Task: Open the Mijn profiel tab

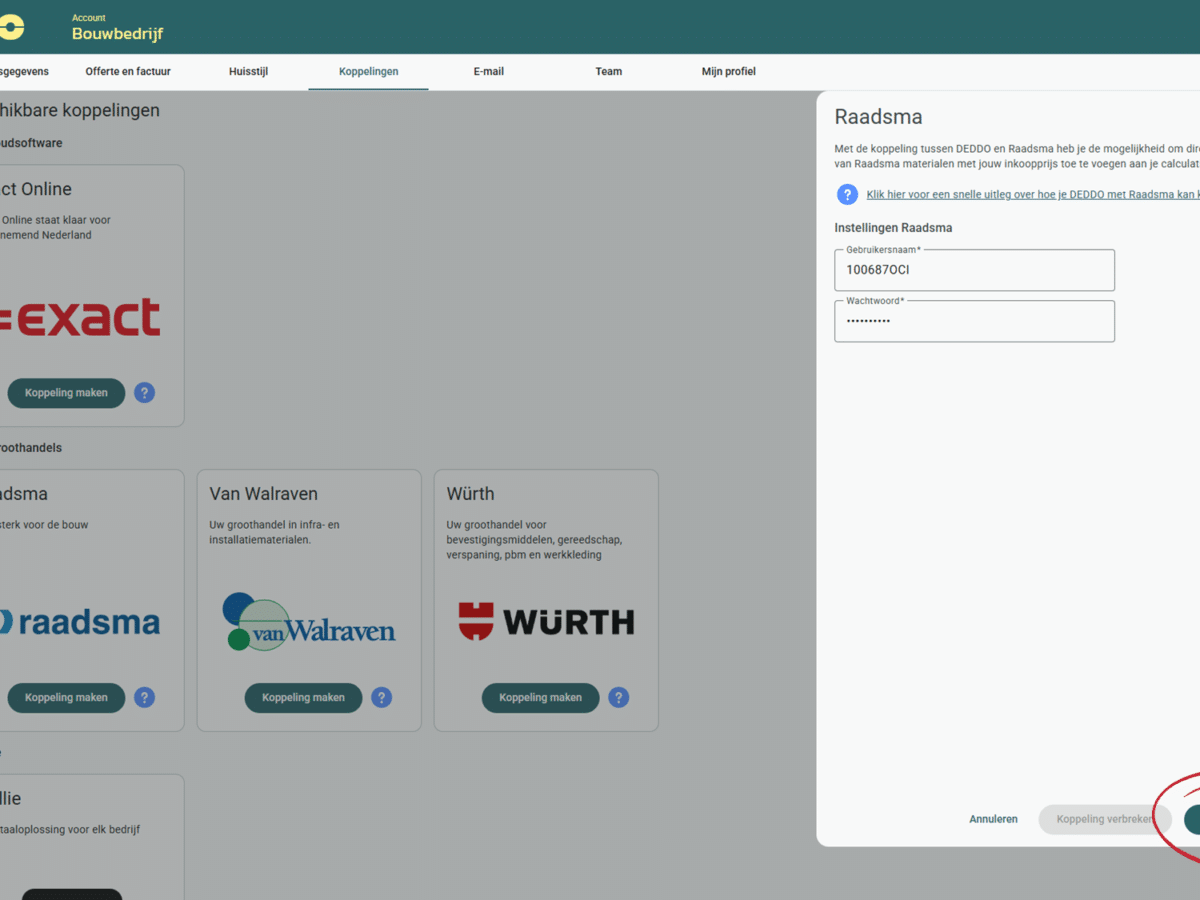Action: (728, 72)
